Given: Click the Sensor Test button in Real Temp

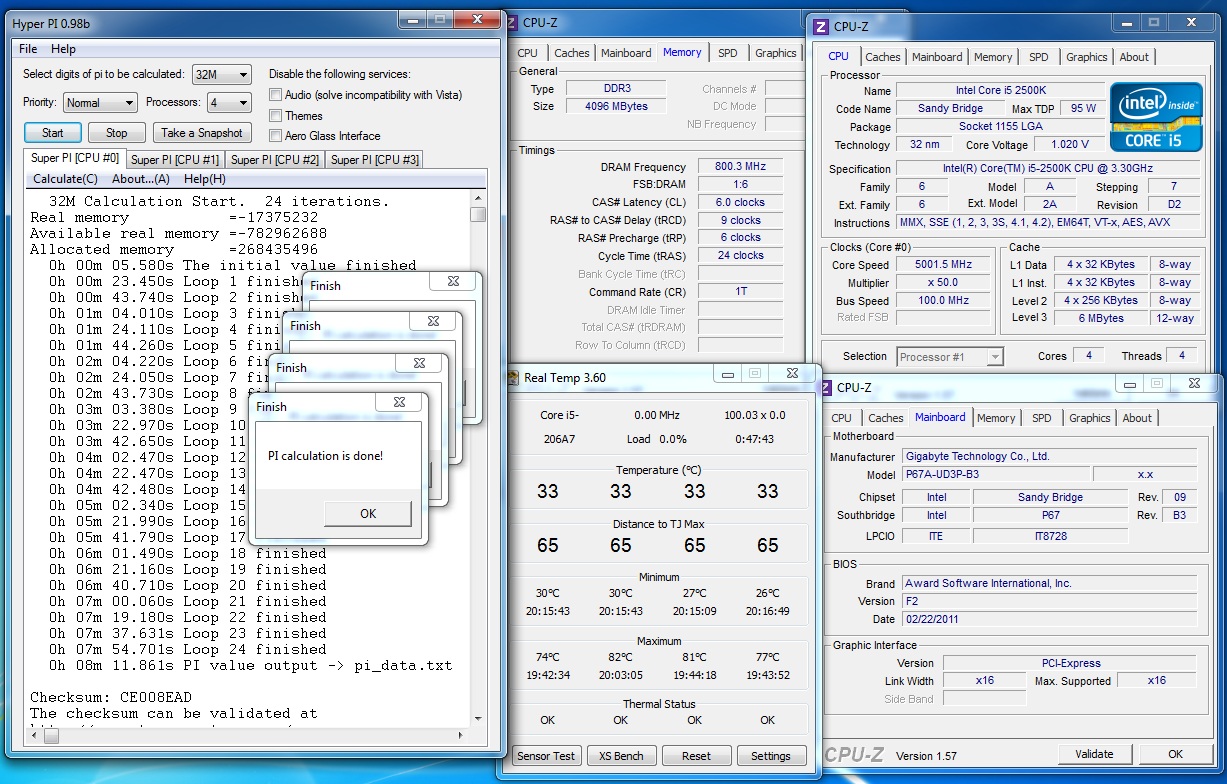Looking at the screenshot, I should pyautogui.click(x=546, y=756).
